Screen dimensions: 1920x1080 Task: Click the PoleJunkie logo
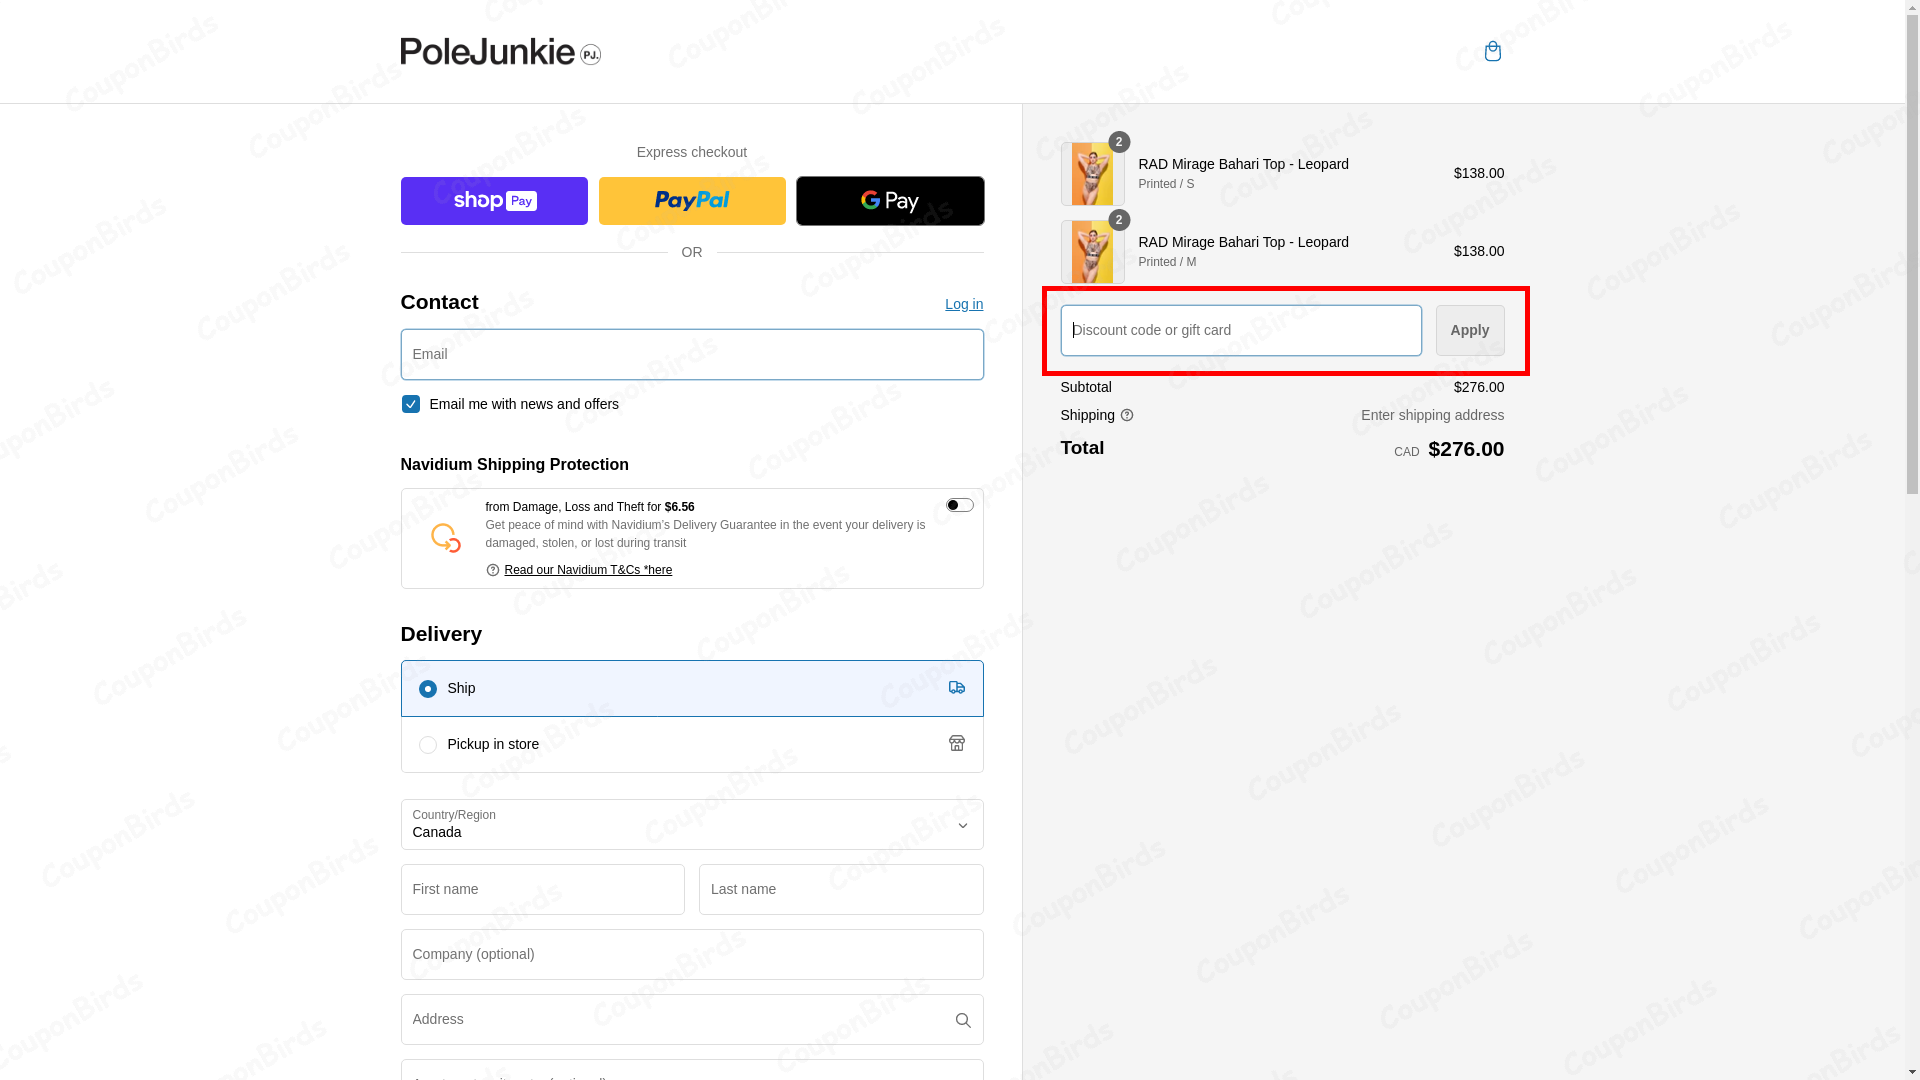coord(500,51)
